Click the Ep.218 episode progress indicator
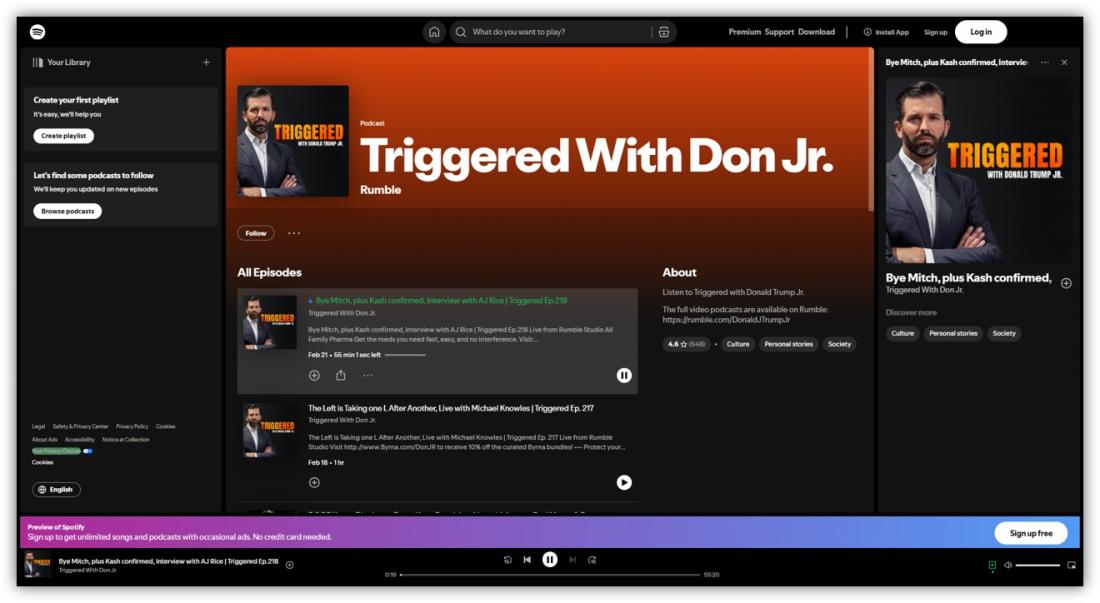Screen dimensions: 1100x603 click(x=405, y=355)
